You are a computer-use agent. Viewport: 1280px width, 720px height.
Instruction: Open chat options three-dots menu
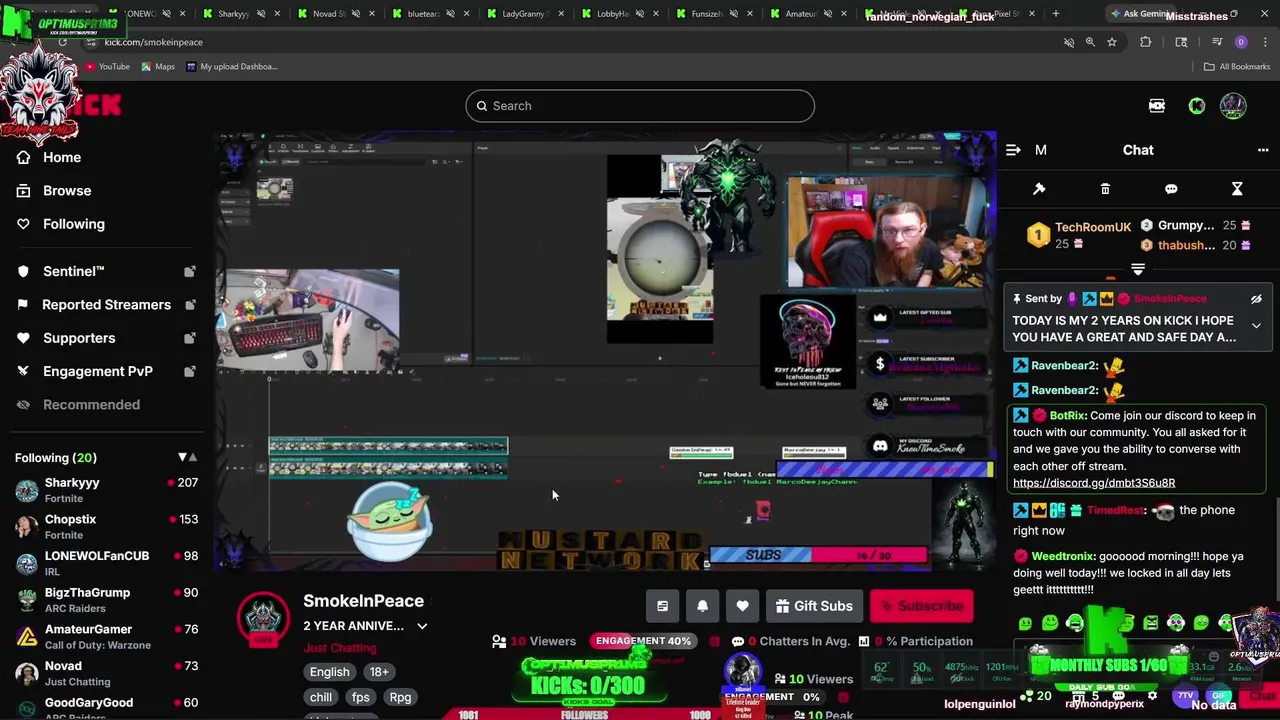[1263, 150]
